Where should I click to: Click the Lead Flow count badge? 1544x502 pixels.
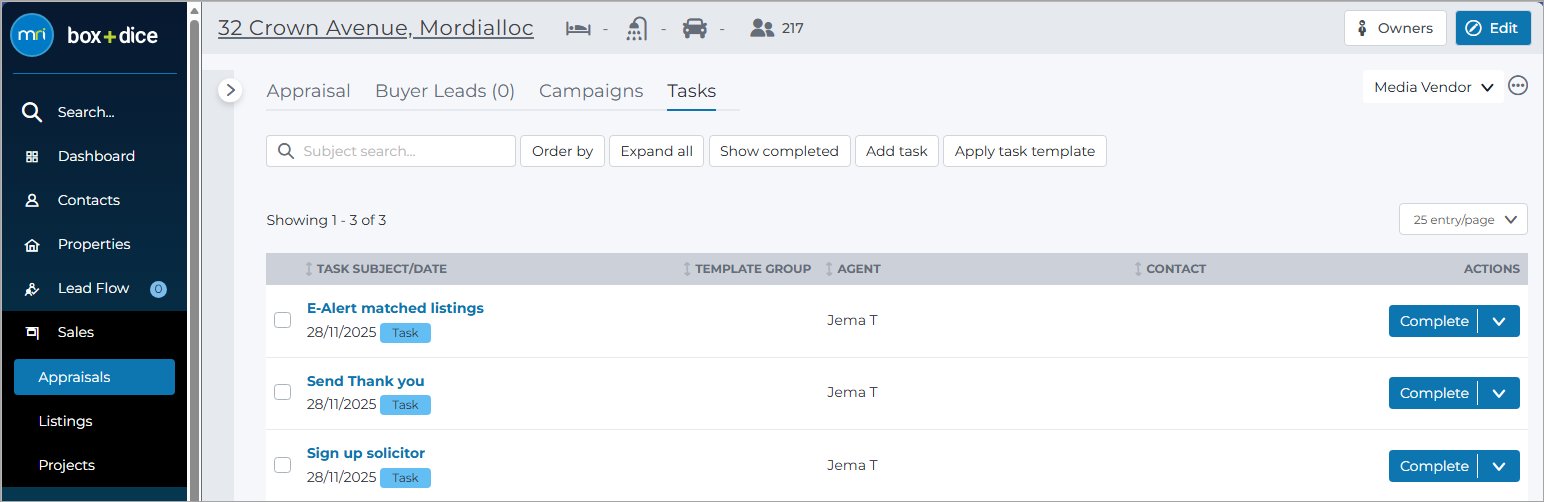coord(158,289)
